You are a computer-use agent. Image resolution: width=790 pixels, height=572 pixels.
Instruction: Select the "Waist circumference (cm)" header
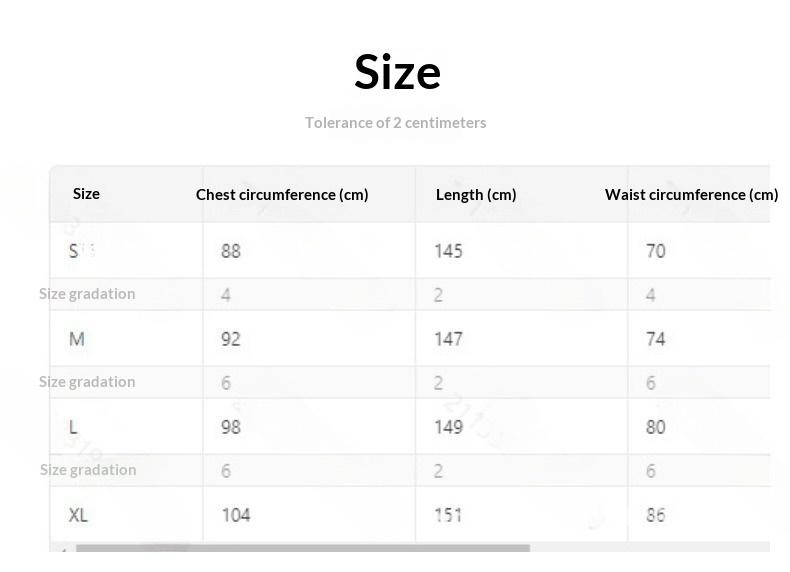pyautogui.click(x=691, y=195)
